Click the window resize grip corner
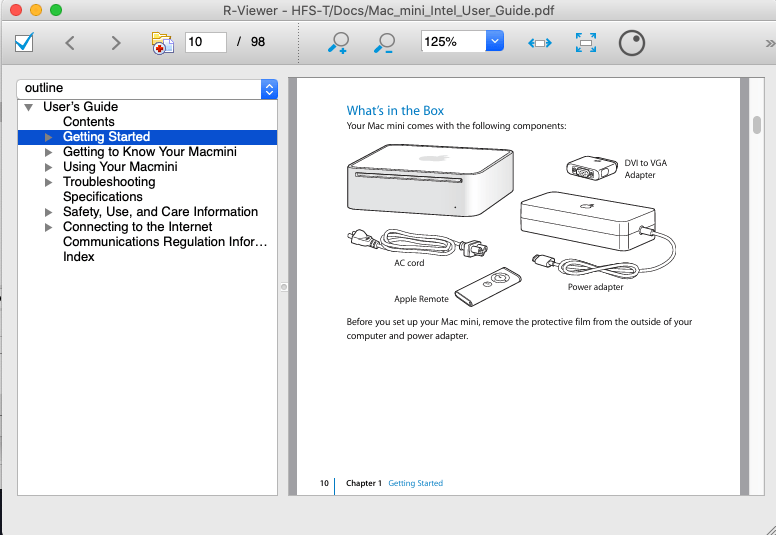Image resolution: width=776 pixels, height=535 pixels. [x=770, y=530]
